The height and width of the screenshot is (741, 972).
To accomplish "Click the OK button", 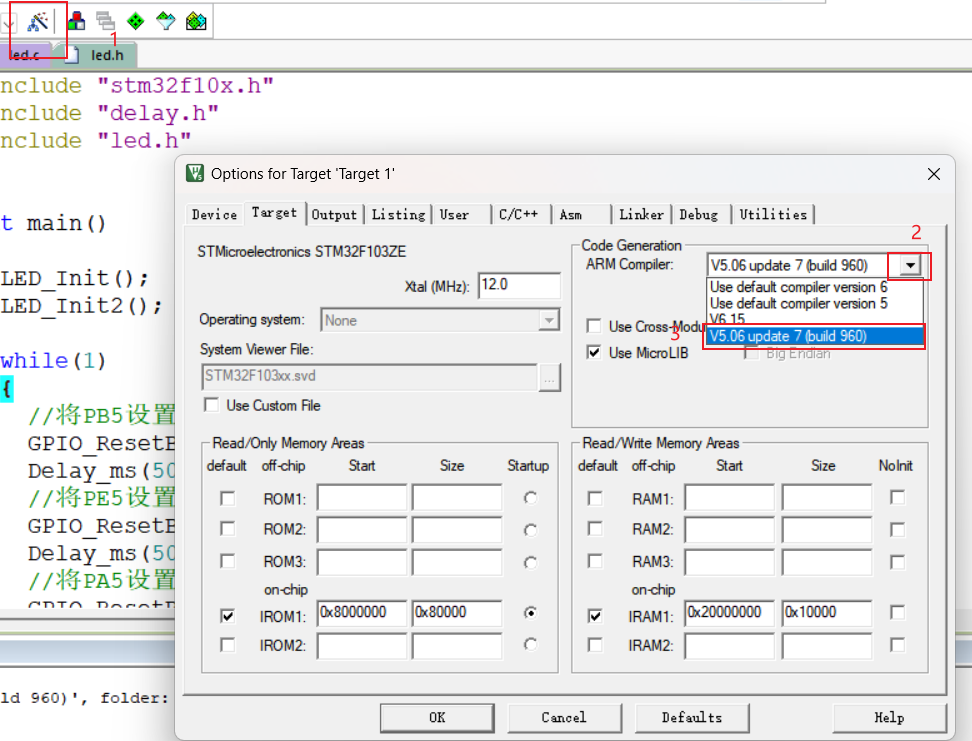I will 437,717.
